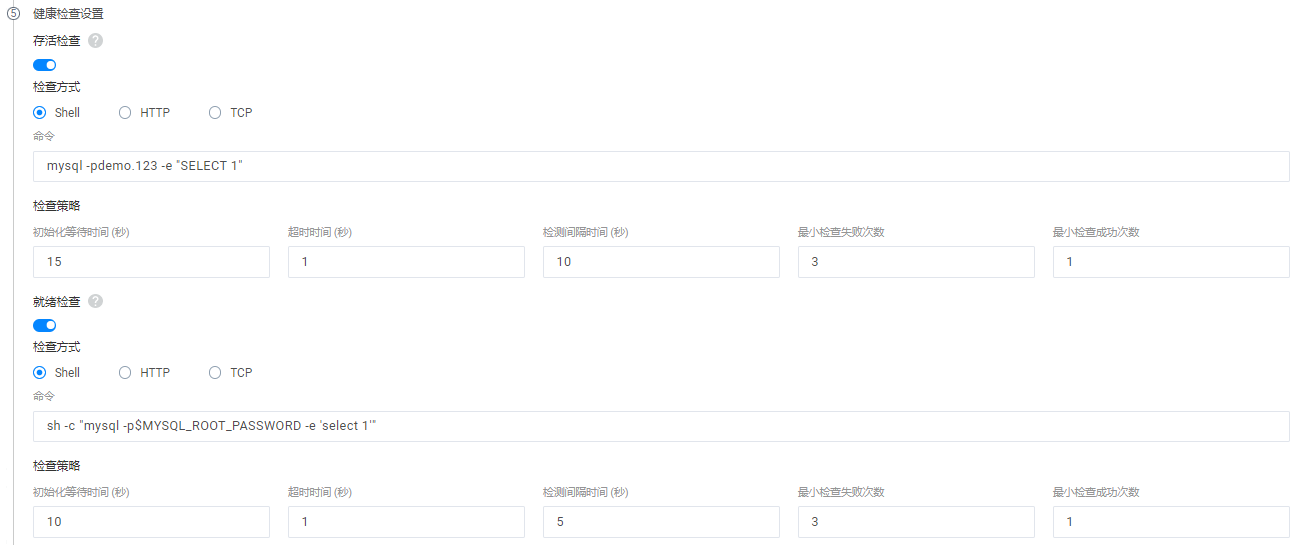Focus liveness 最小检查失败次数 field
Image resolution: width=1296 pixels, height=545 pixels.
916,262
